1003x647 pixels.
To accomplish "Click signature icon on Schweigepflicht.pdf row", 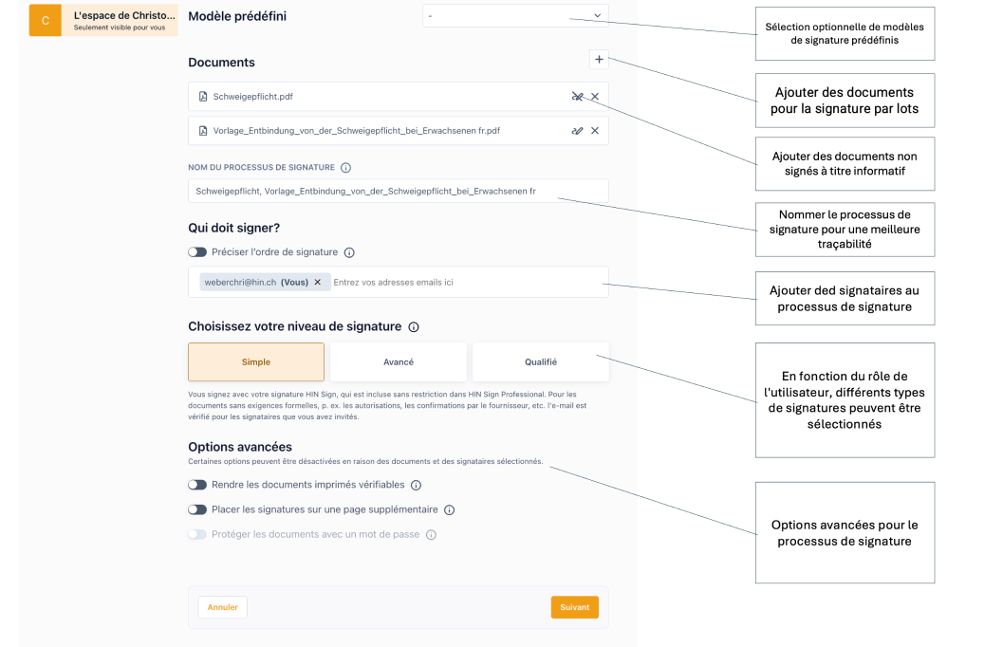I will coord(577,97).
